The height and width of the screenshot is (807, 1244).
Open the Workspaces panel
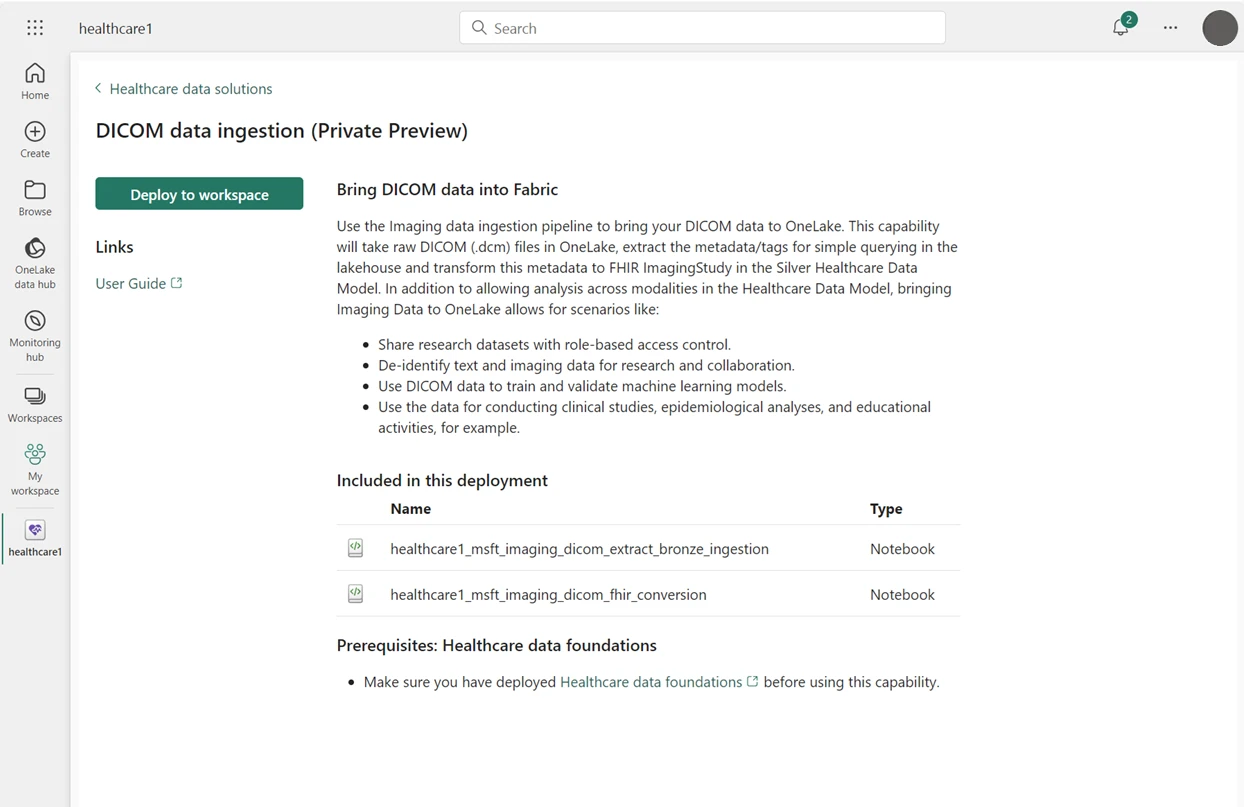click(34, 398)
